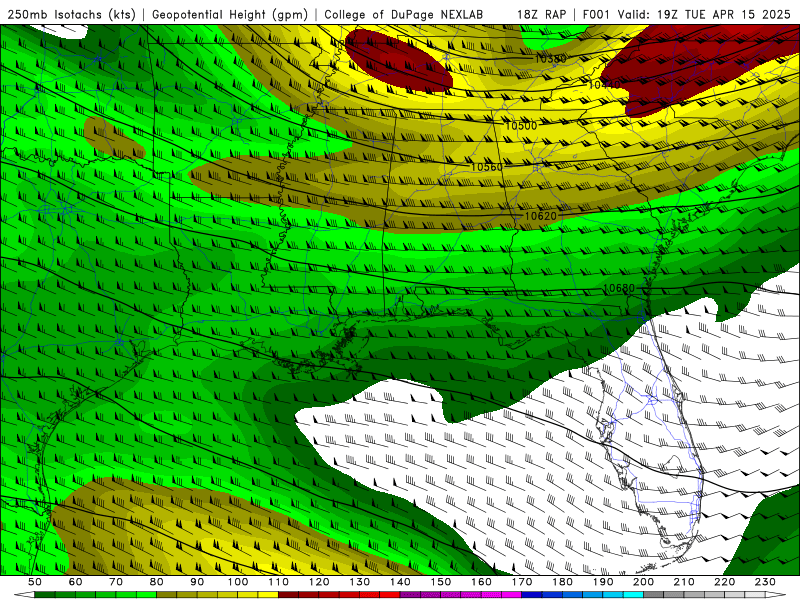Click the maroon legend swatch right of 110
The image size is (800, 600).
click(x=289, y=595)
